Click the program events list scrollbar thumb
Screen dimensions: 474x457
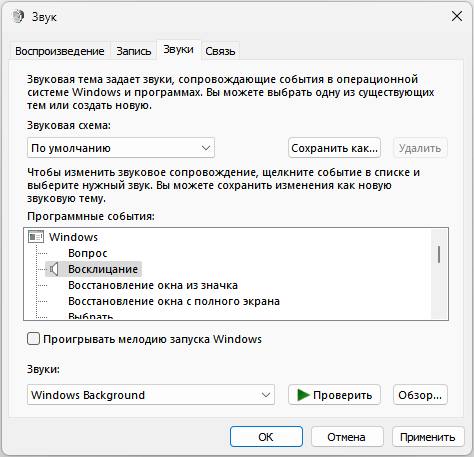click(439, 254)
